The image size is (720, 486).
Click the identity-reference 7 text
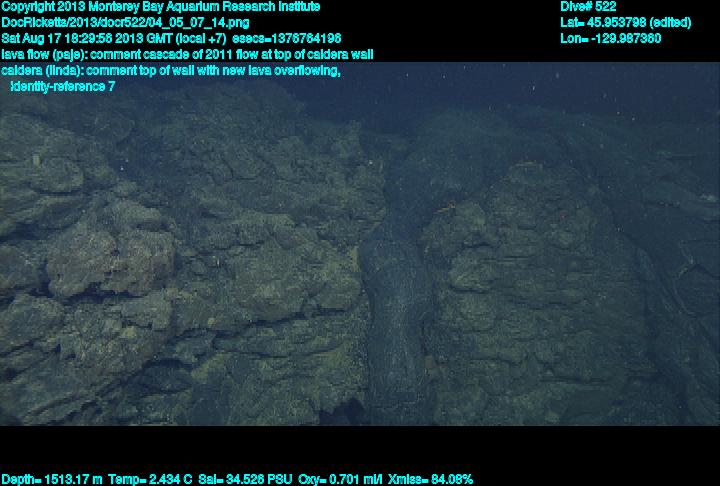[62, 86]
